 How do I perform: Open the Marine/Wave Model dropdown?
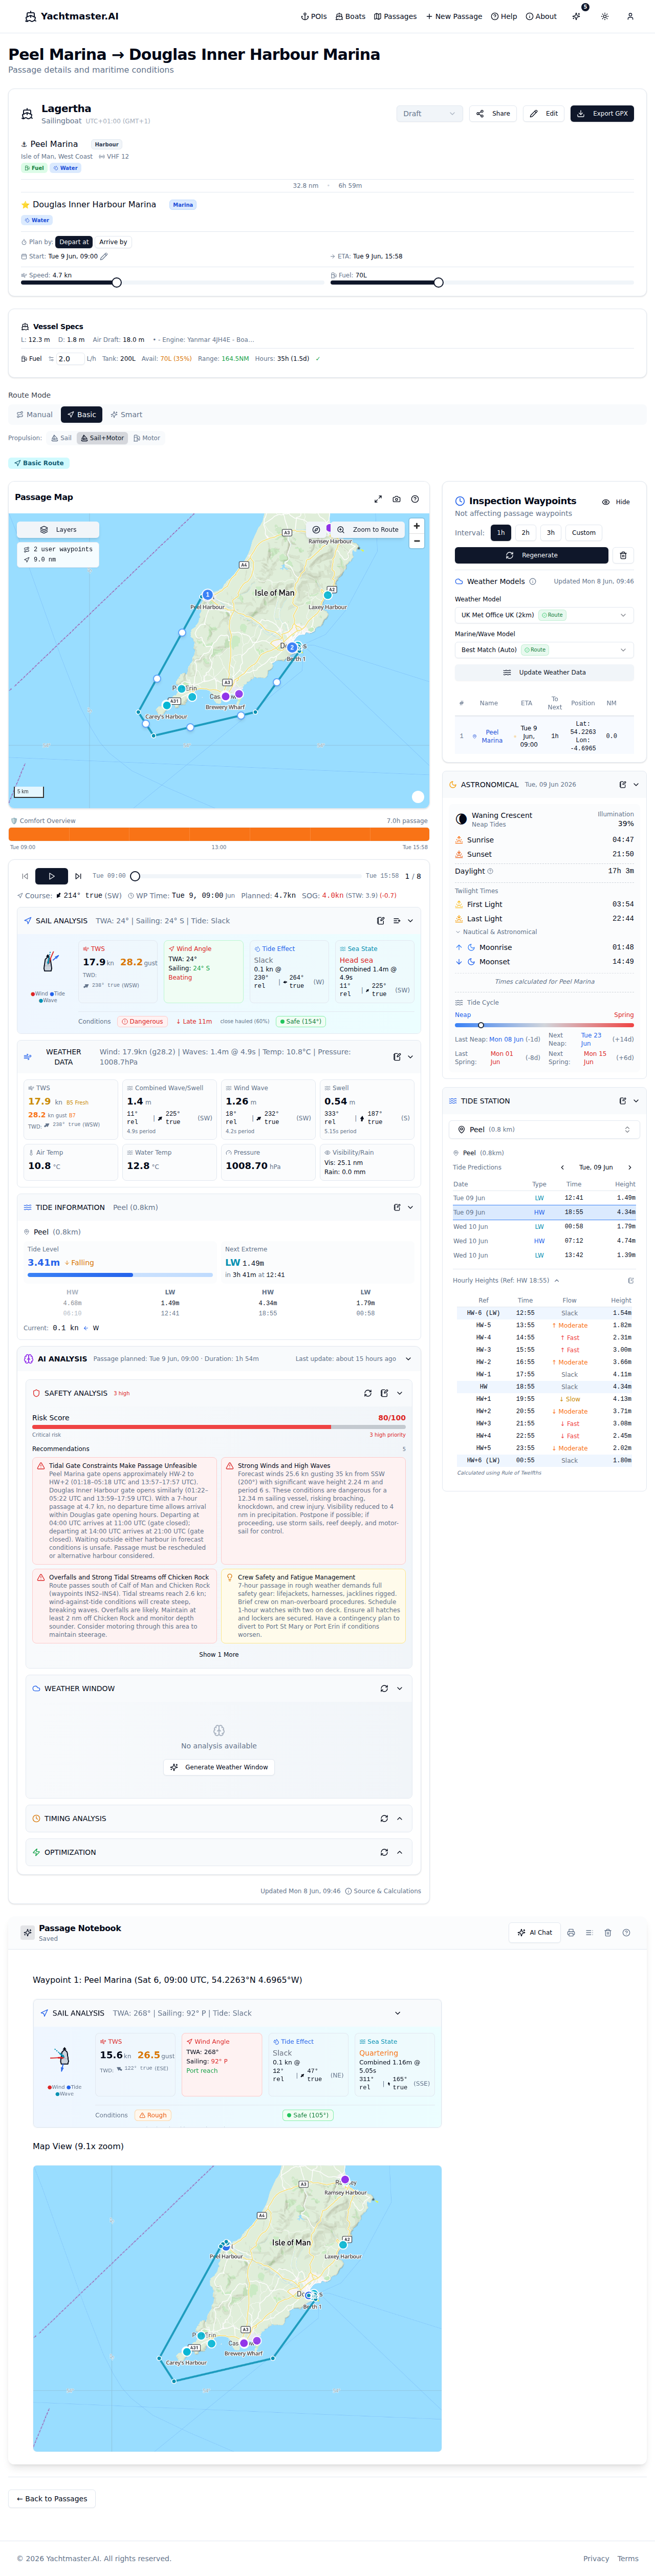tap(544, 650)
